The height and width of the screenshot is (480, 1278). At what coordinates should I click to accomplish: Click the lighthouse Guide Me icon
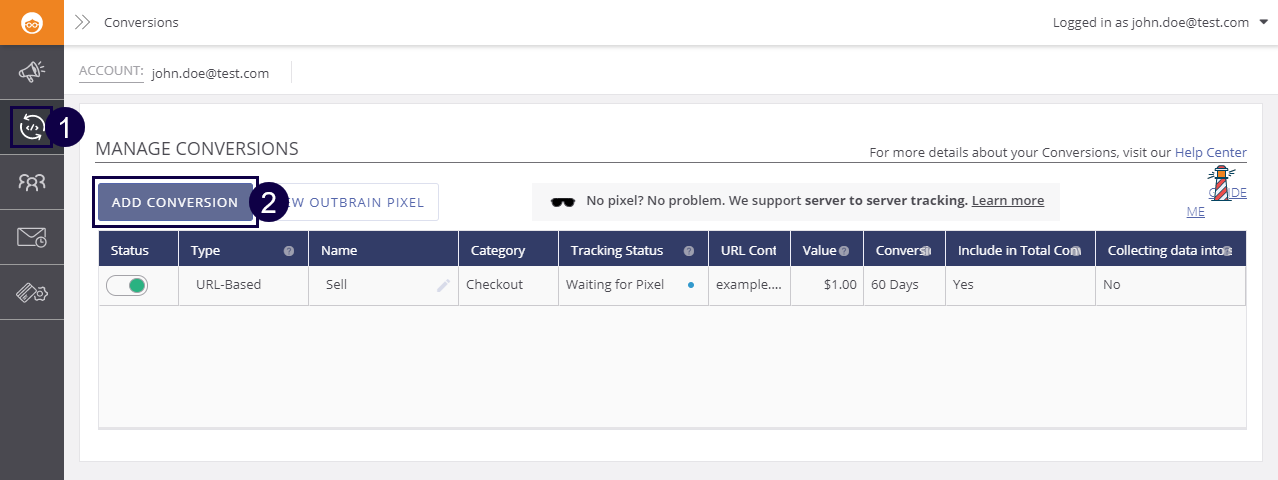click(x=1220, y=183)
